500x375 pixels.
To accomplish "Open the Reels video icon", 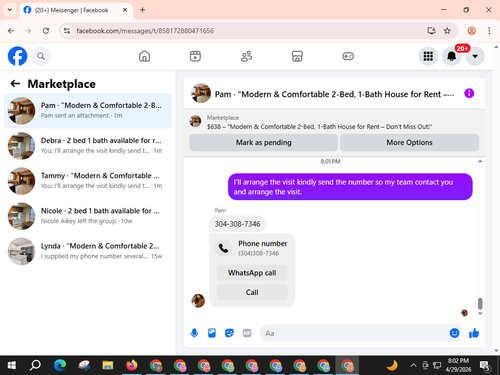I will (x=195, y=56).
